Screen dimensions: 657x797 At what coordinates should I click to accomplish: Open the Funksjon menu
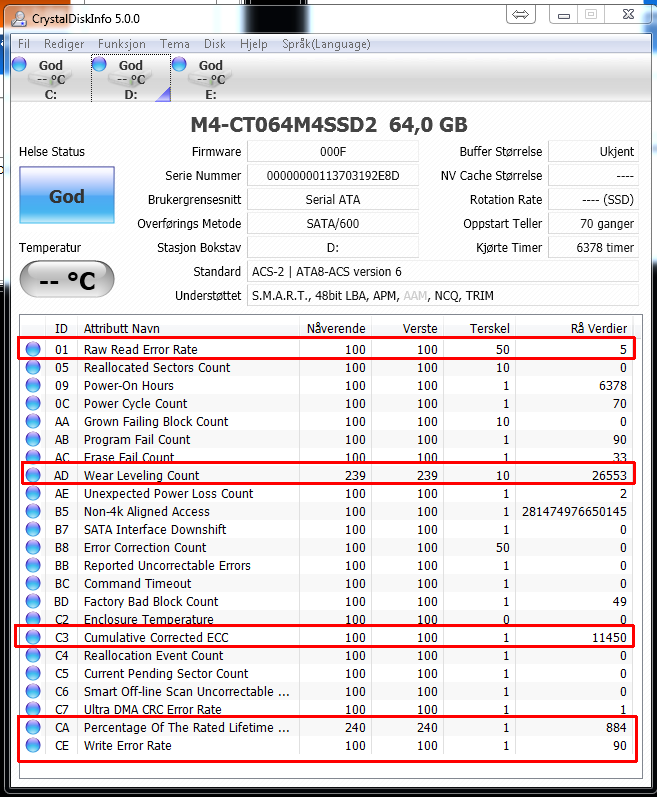click(x=121, y=44)
